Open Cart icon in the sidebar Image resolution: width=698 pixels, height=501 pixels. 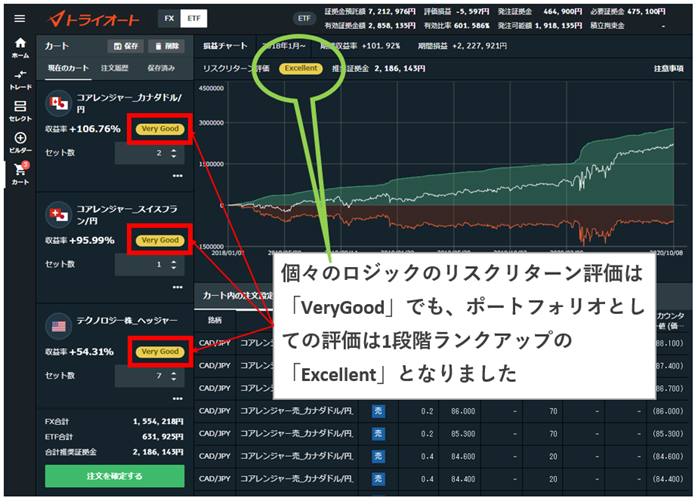[x=20, y=174]
